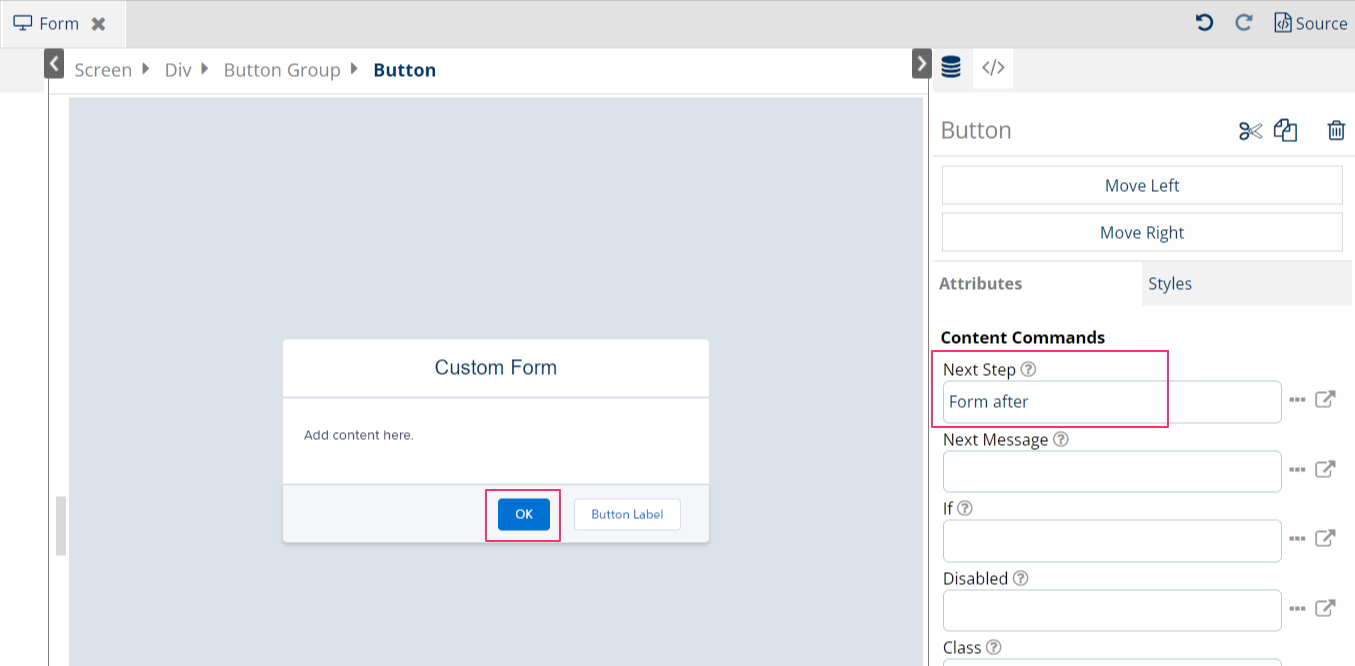Image resolution: width=1355 pixels, height=666 pixels.
Task: Delete the Button with trash icon
Action: (1336, 131)
